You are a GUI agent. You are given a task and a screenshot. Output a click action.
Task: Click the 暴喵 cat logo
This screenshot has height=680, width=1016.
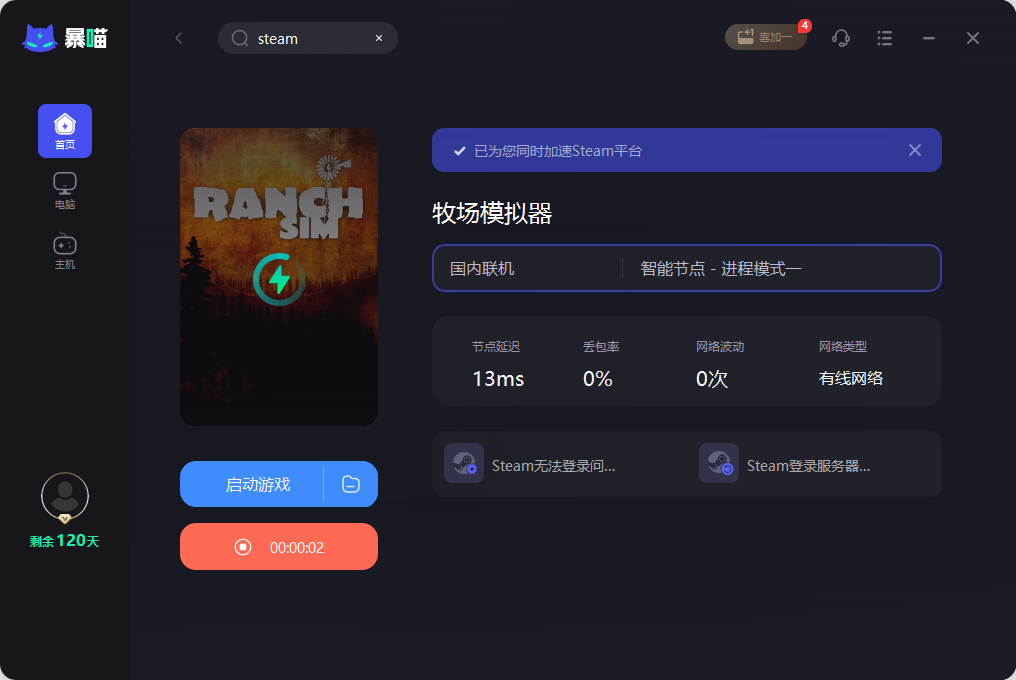65,38
